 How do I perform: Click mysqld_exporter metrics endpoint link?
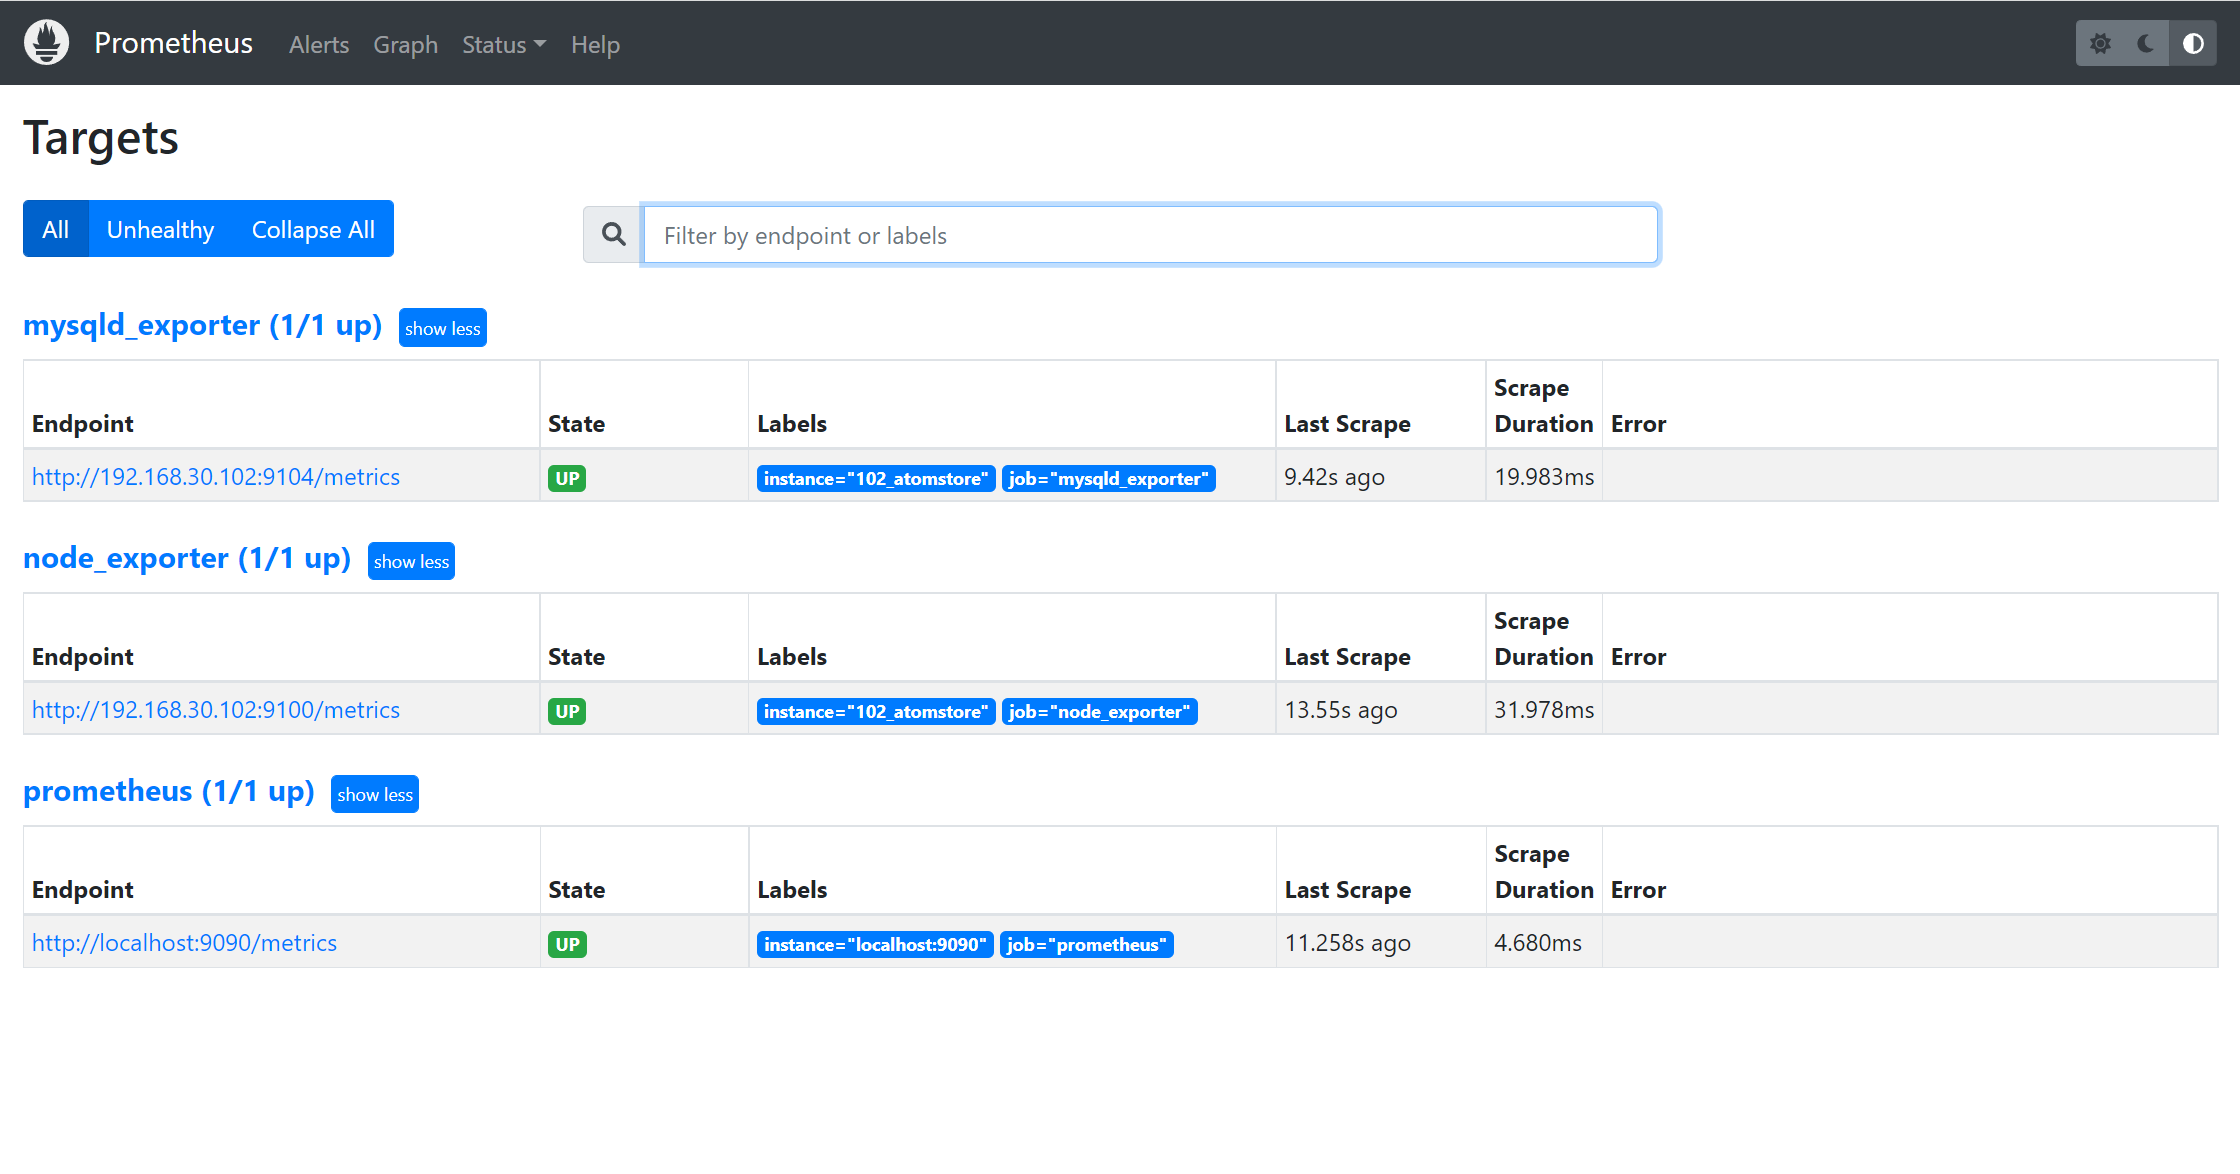tap(216, 477)
